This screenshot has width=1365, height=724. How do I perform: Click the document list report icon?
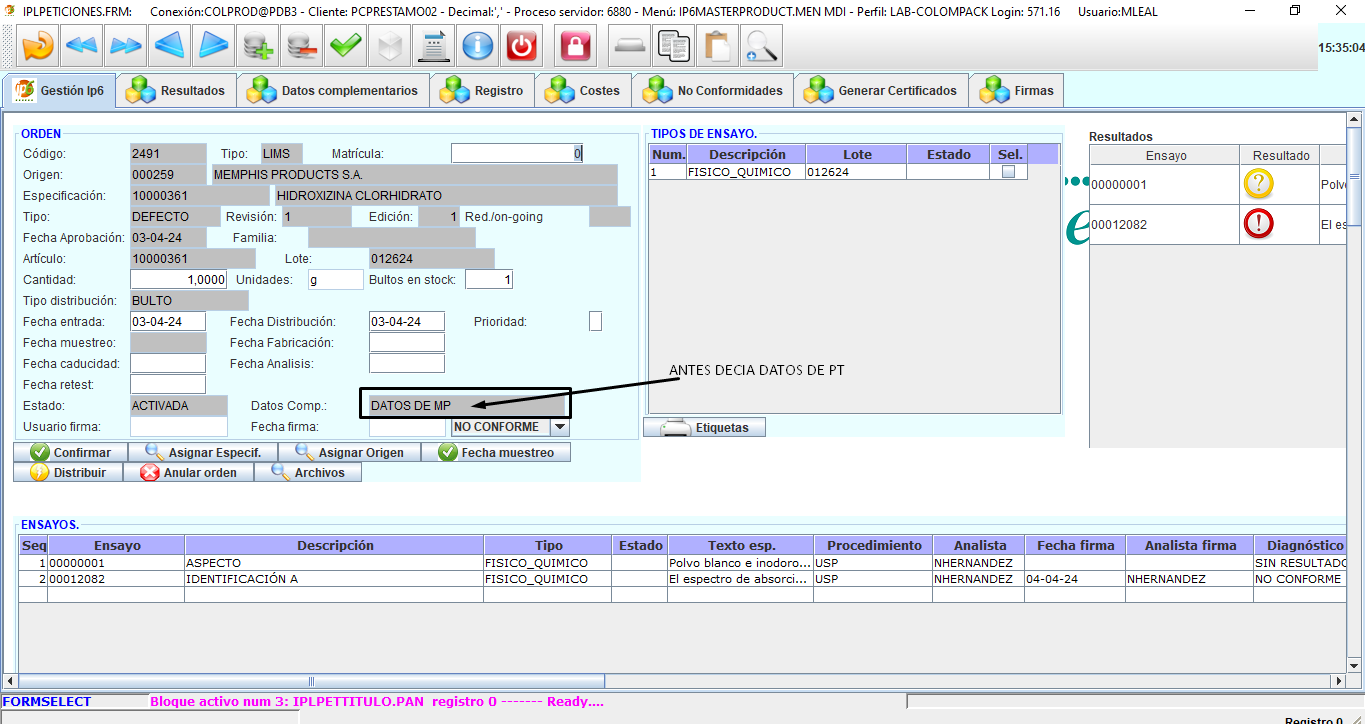[x=434, y=46]
